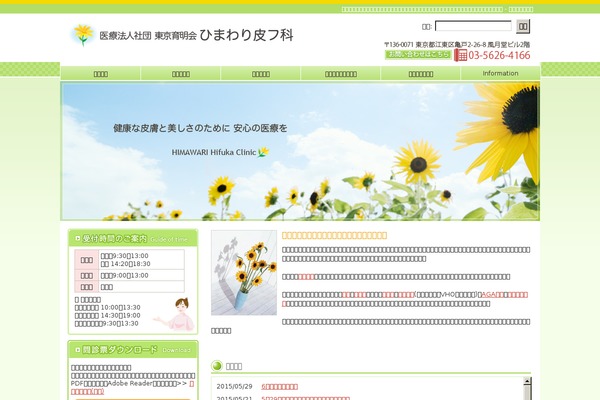Click the small leaf icon beside HIMAWARI Hifuka Clinic
Viewport: 600px width, 400px height.
click(x=263, y=152)
